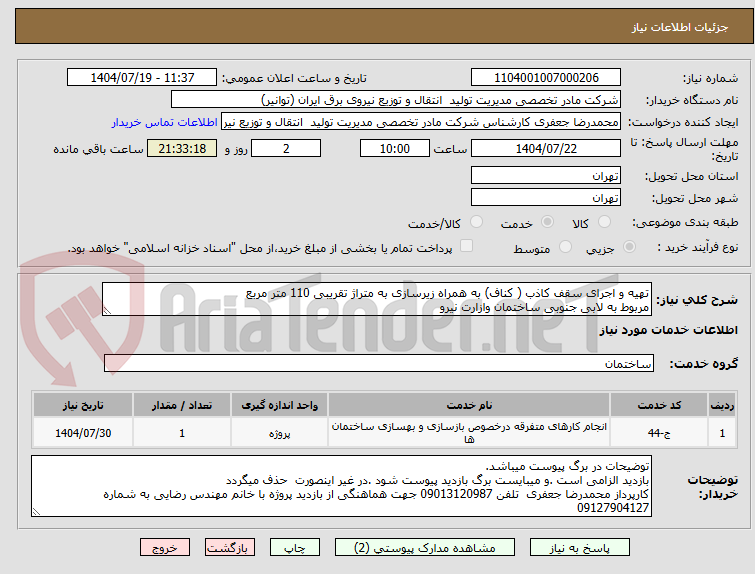Click the resize handle of شرح کلی نیاز

[x=107, y=311]
